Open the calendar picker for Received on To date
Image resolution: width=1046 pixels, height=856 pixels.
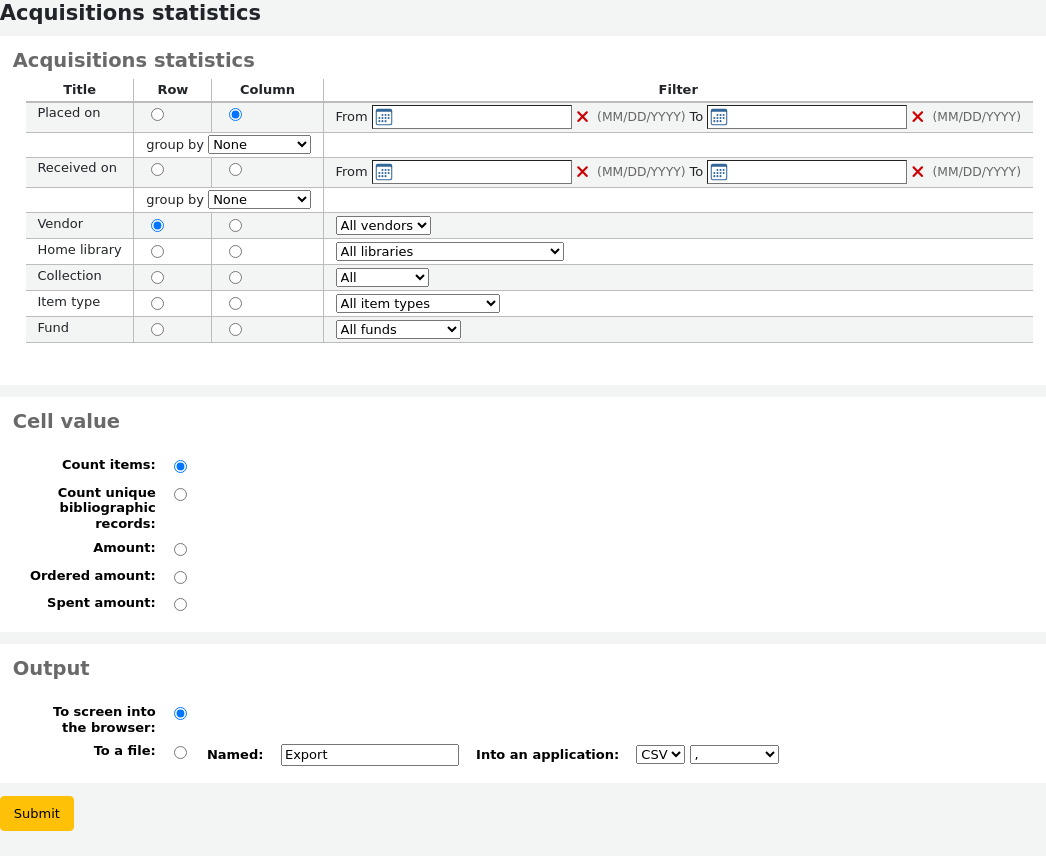coord(718,172)
